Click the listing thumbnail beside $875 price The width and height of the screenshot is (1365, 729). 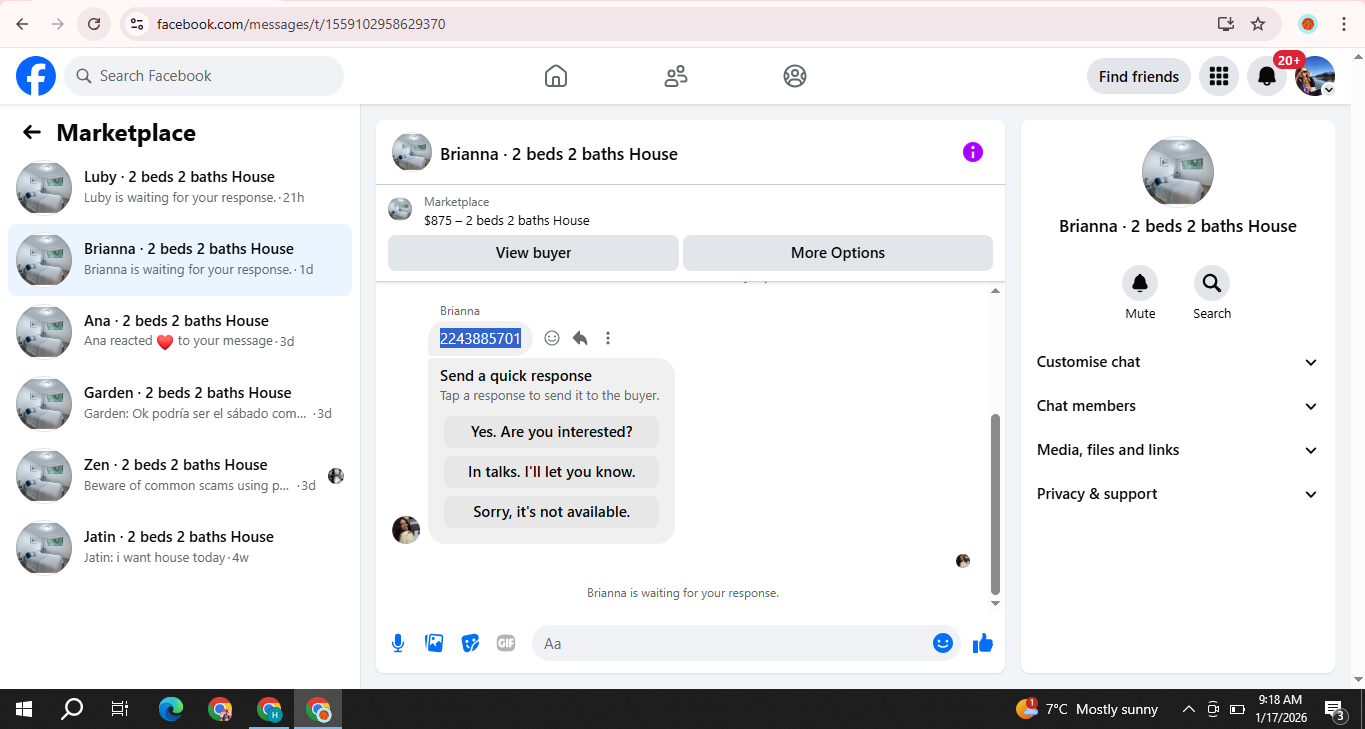coord(400,210)
